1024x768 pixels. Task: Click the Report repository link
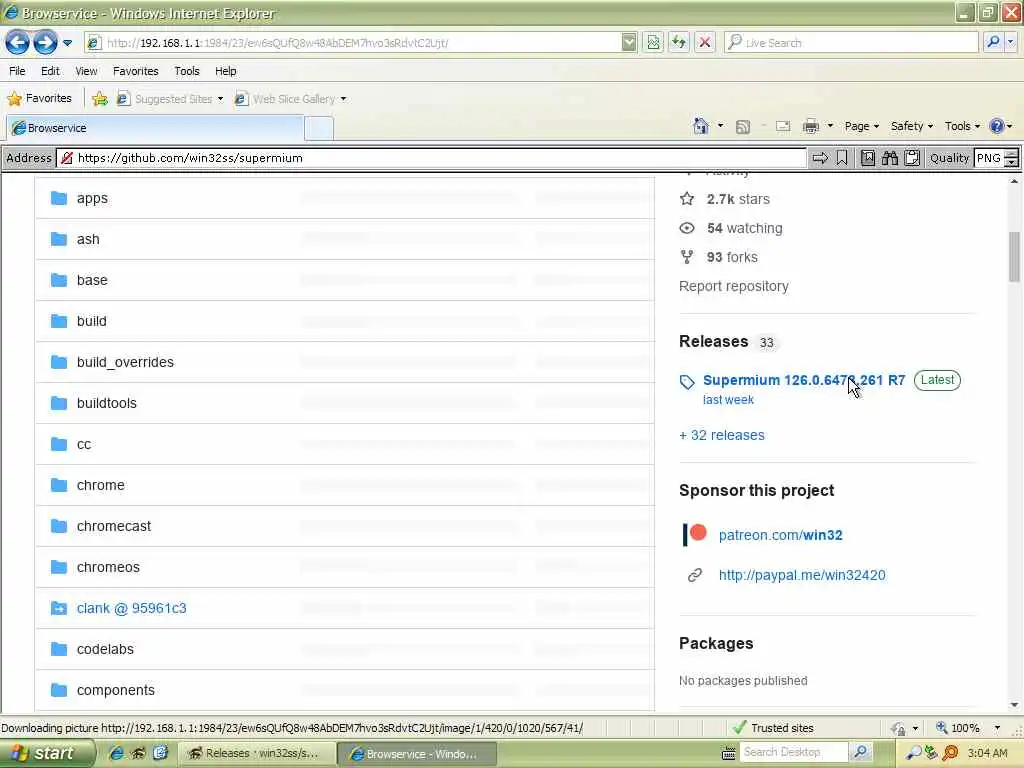[734, 287]
